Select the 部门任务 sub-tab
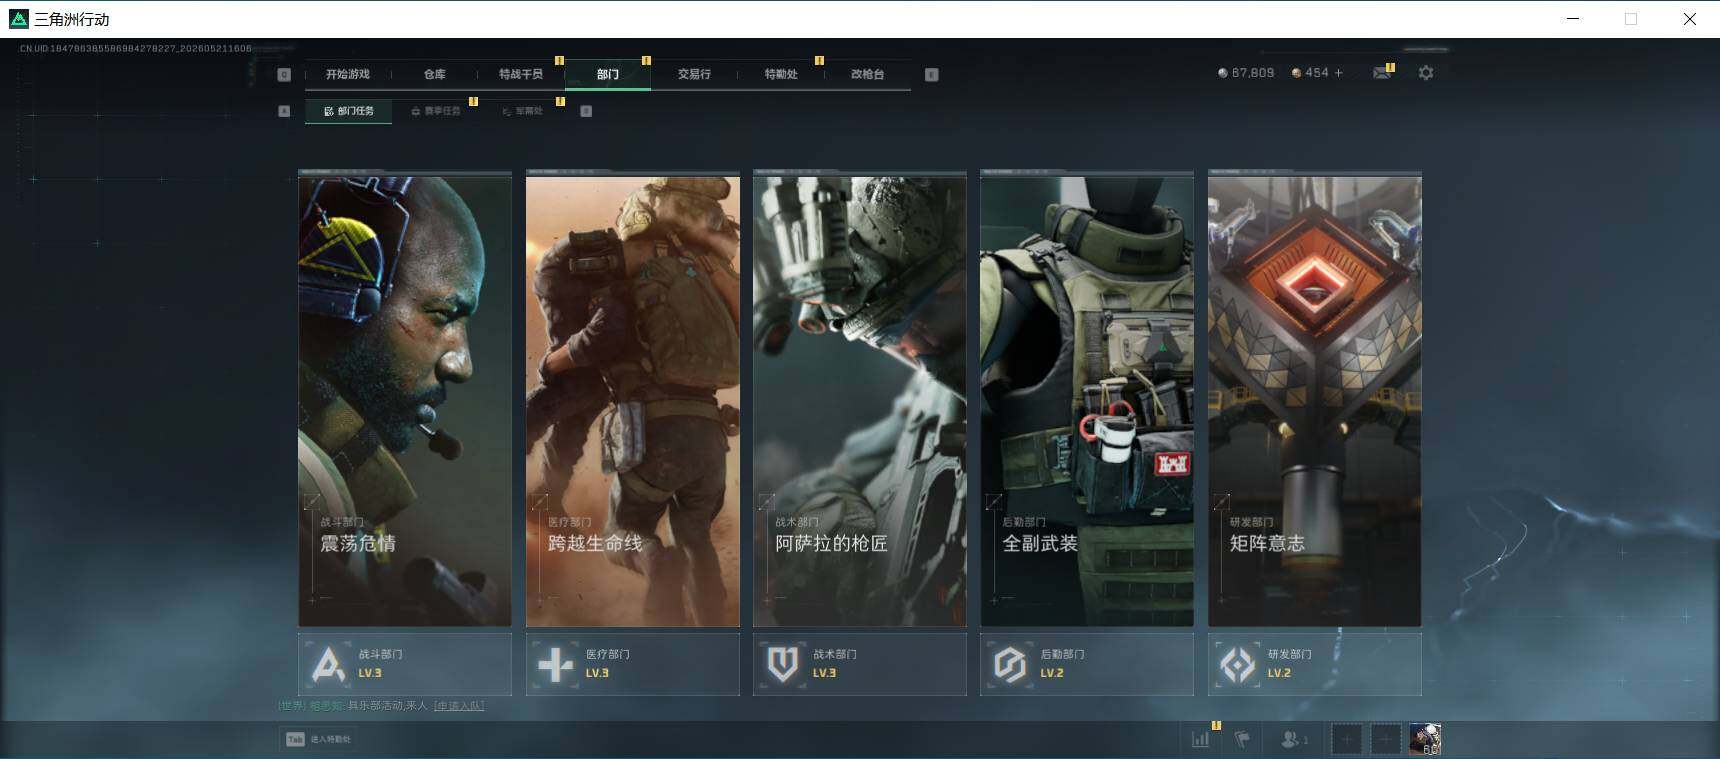The height and width of the screenshot is (759, 1720). pyautogui.click(x=349, y=111)
